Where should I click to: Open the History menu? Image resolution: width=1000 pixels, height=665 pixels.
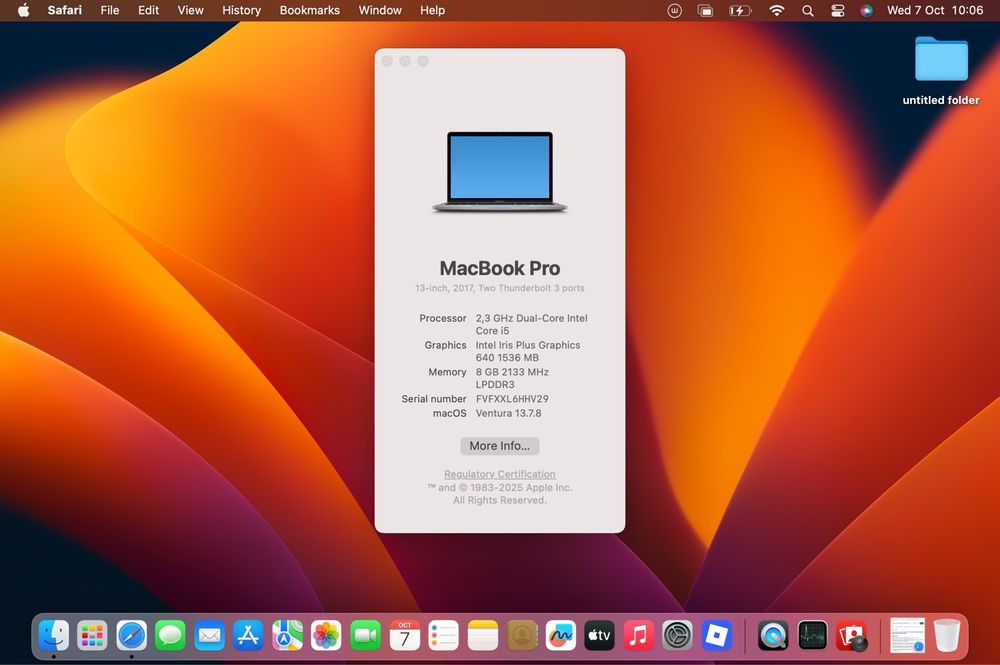[x=241, y=10]
